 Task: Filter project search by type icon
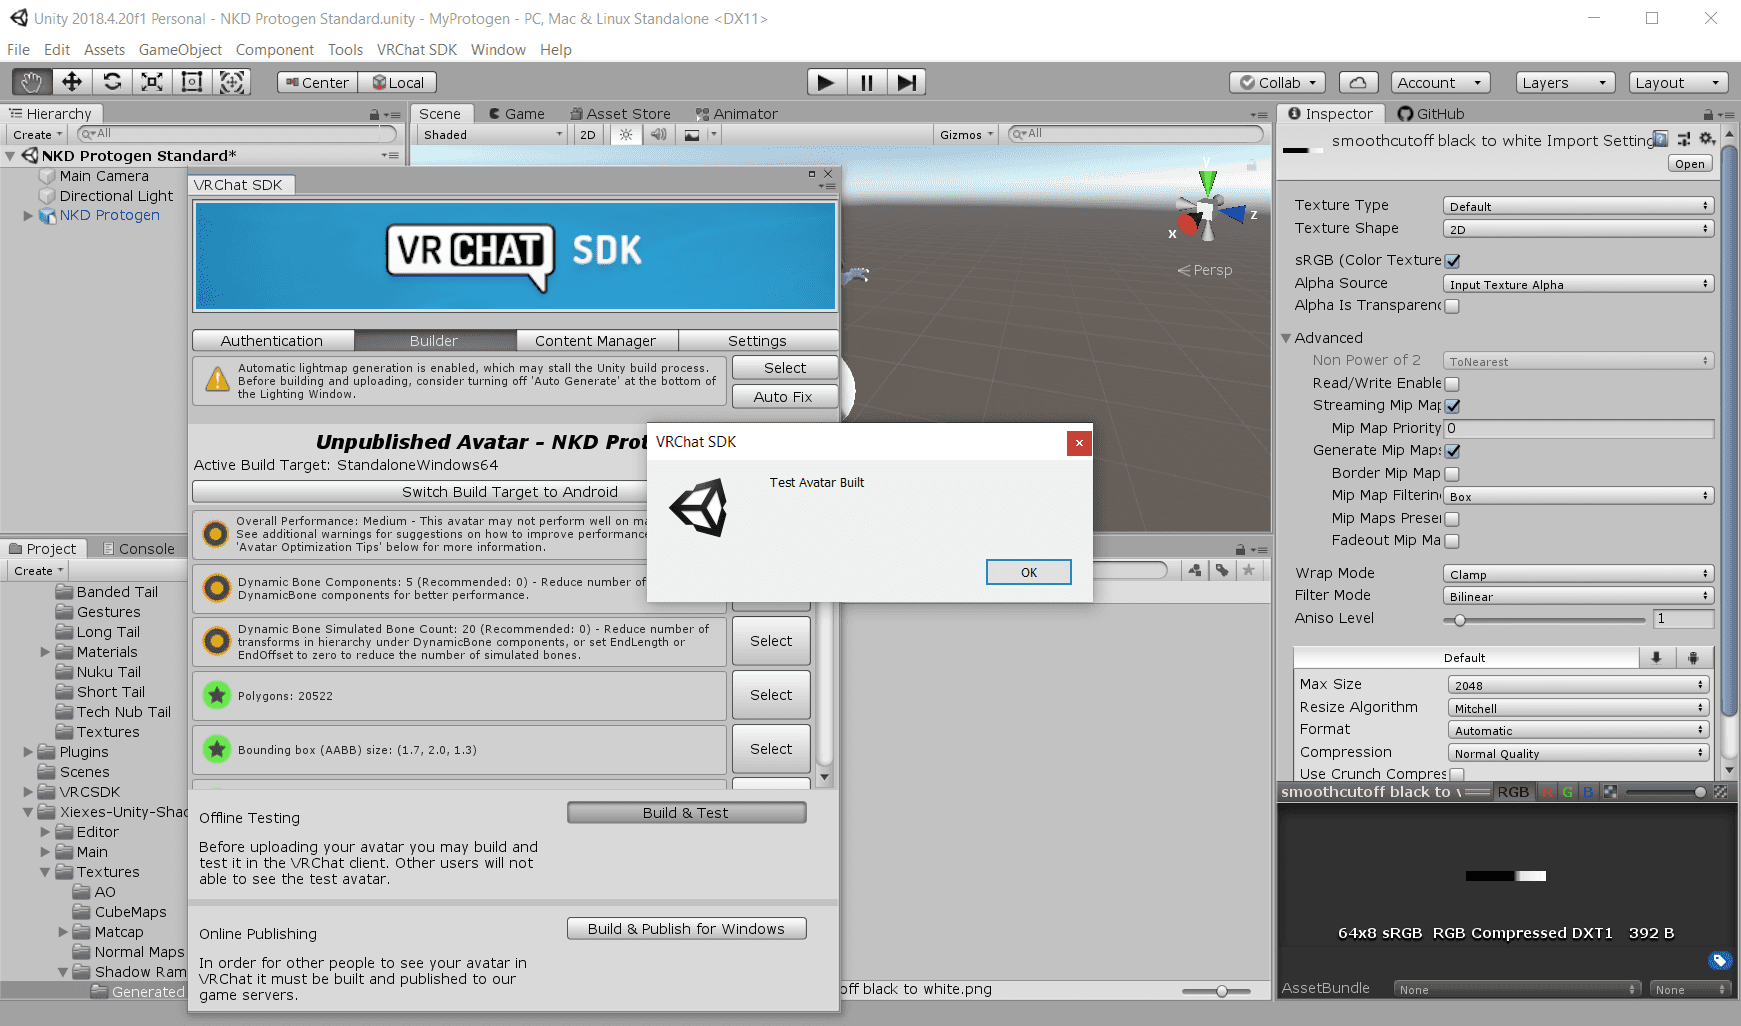pos(1195,570)
